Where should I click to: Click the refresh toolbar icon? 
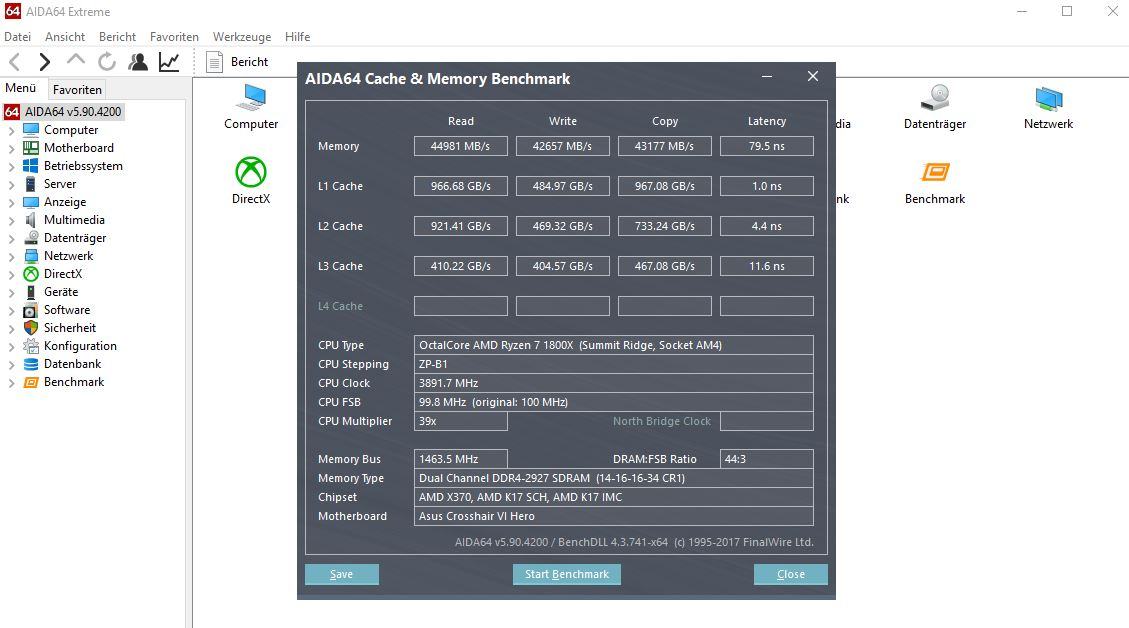107,62
